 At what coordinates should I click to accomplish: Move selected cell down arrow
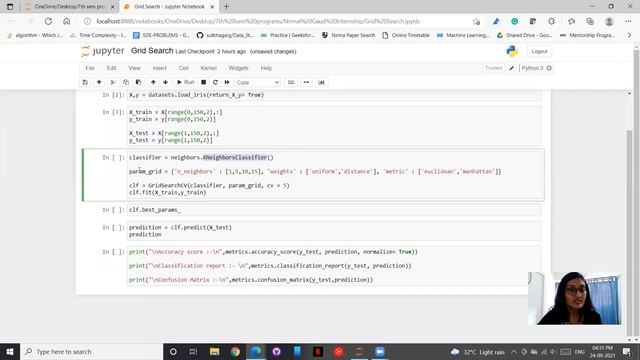[x=165, y=82]
